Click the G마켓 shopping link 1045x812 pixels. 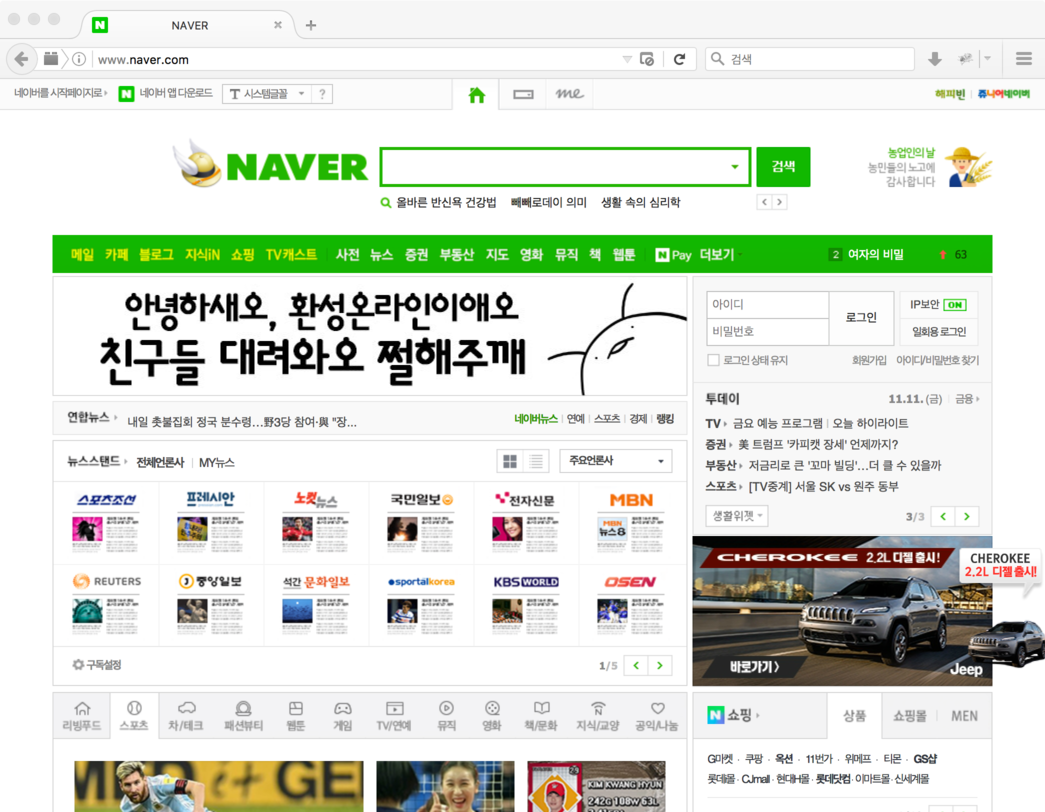pos(720,759)
